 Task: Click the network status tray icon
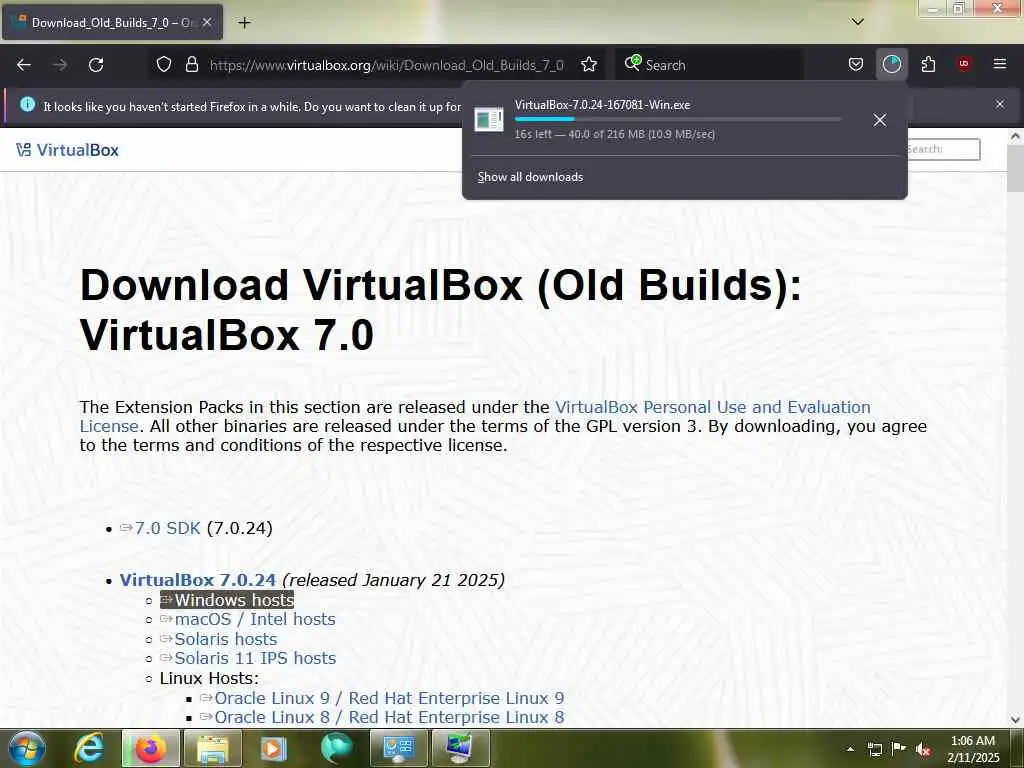tap(874, 749)
